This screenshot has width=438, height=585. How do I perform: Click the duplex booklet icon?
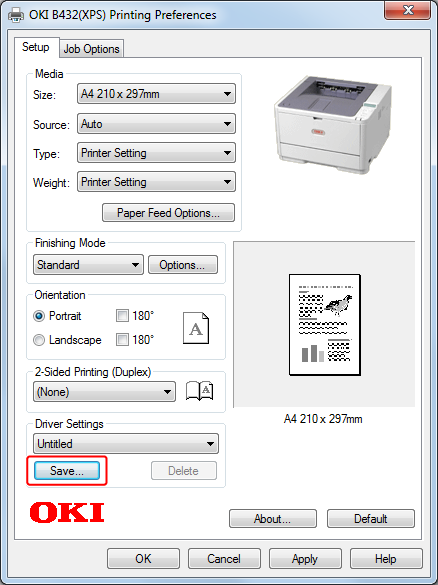(200, 391)
